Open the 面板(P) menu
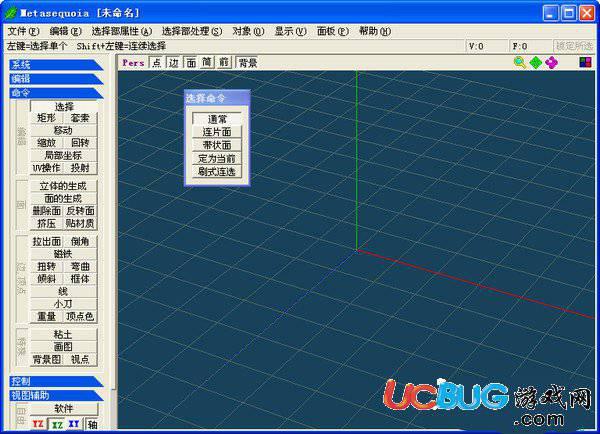 click(x=333, y=31)
